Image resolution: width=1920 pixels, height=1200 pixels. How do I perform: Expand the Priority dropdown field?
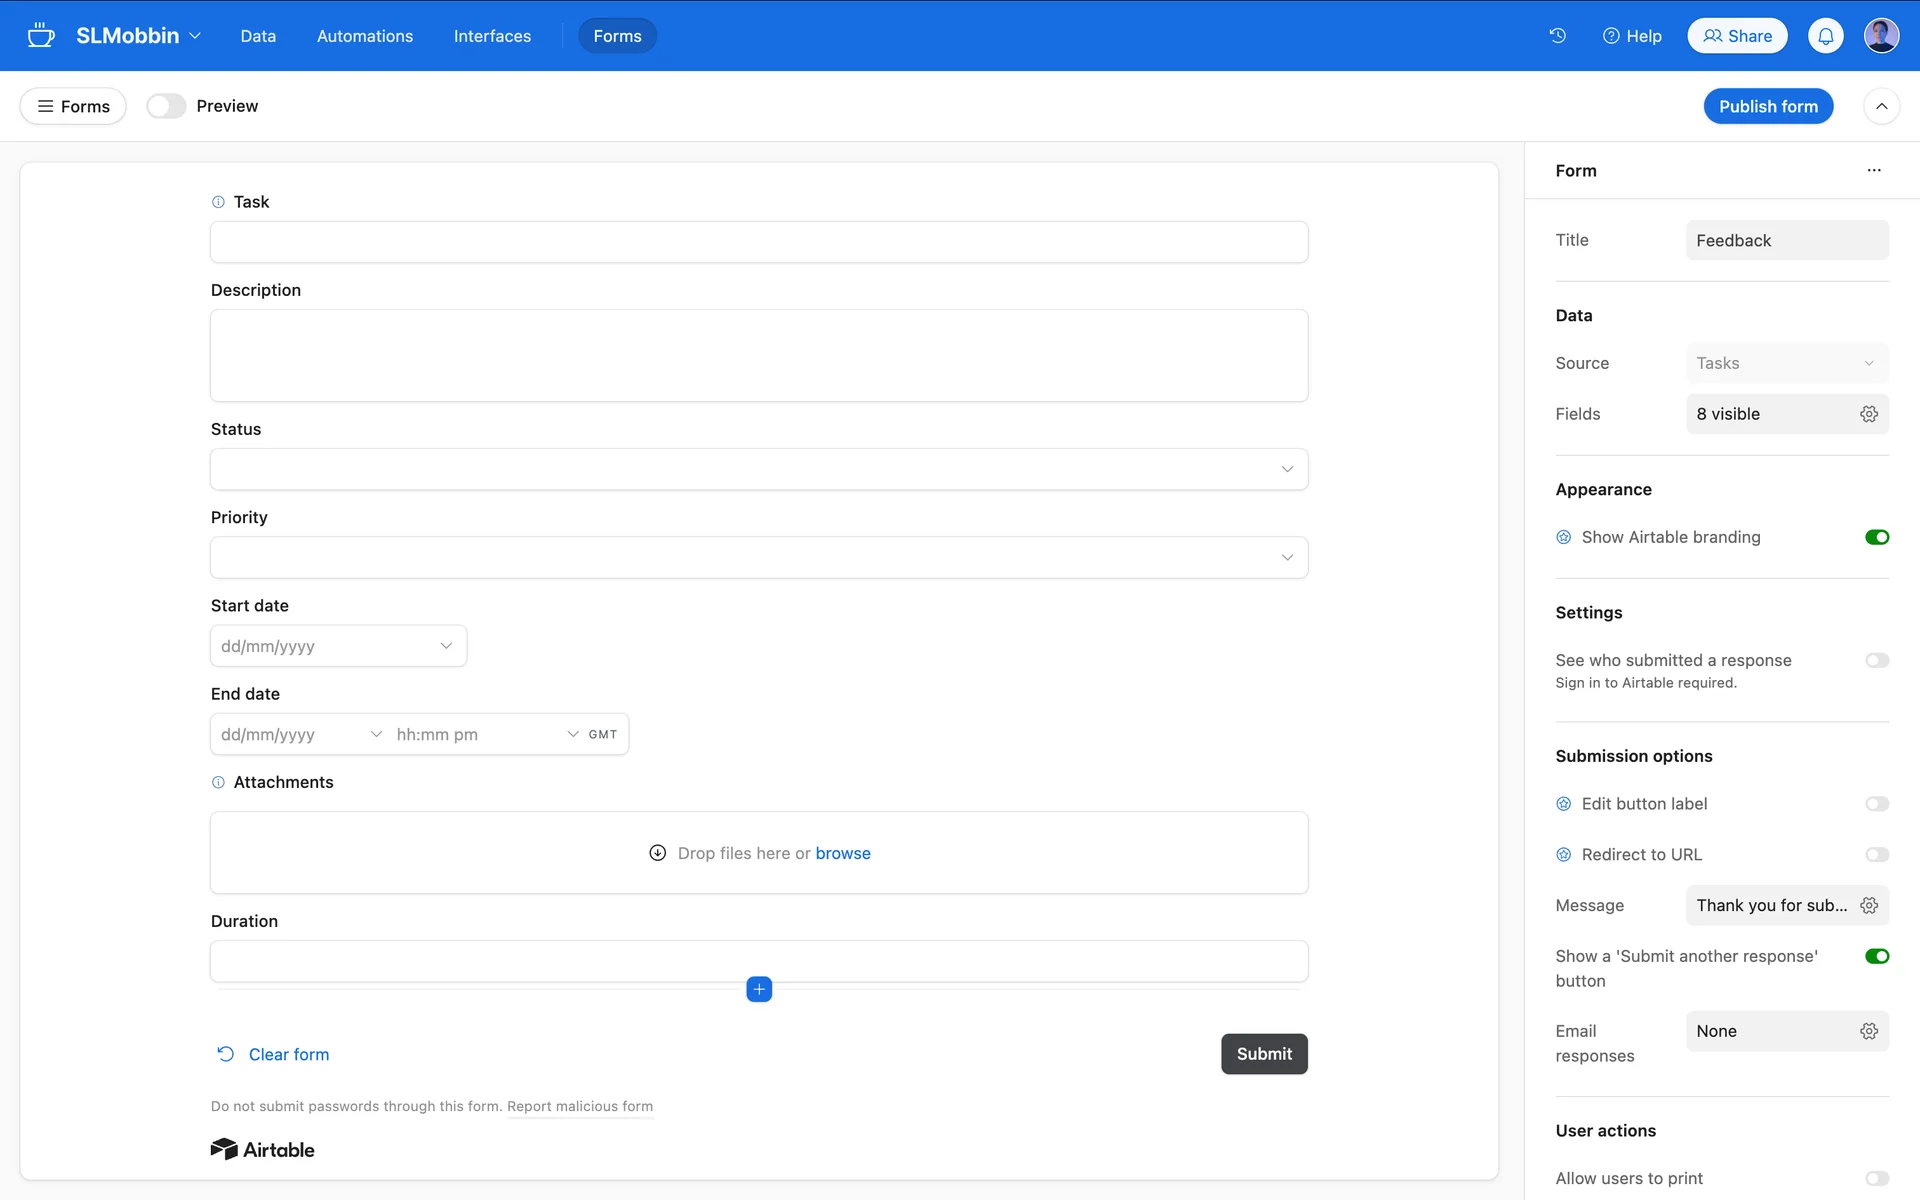tap(758, 557)
